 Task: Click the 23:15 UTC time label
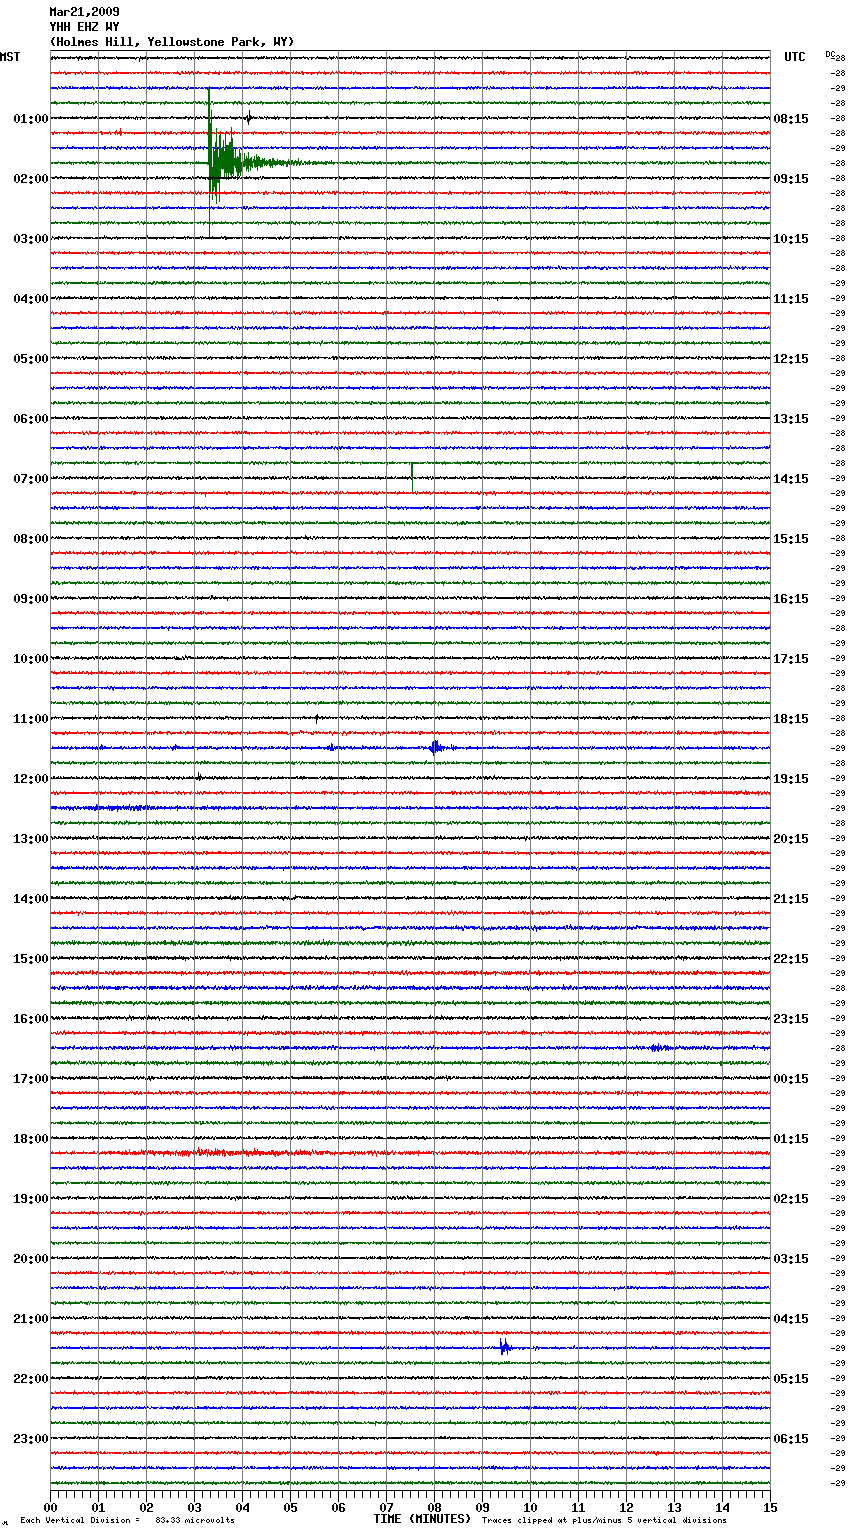pyautogui.click(x=791, y=1019)
